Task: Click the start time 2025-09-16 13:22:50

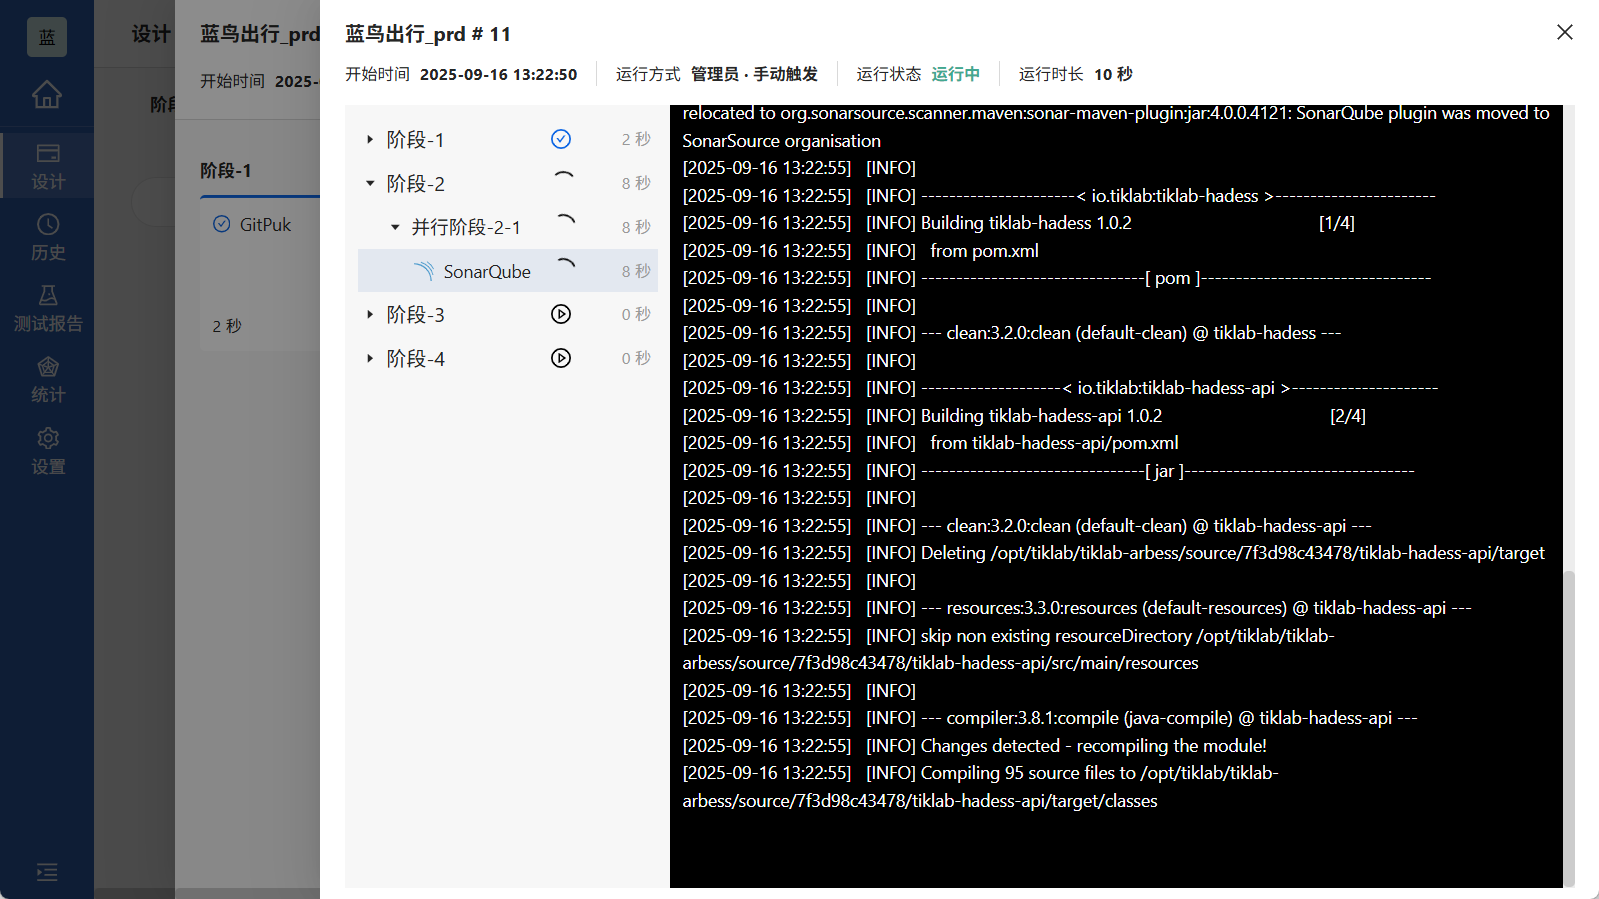Action: coord(498,74)
